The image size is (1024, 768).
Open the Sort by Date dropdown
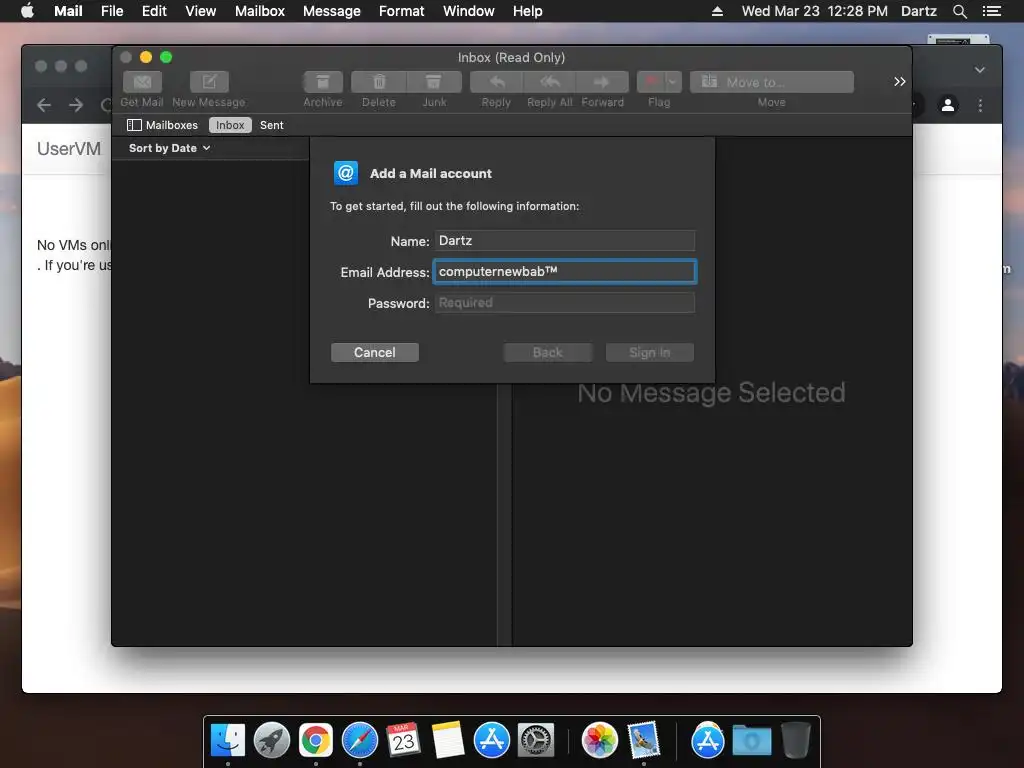[x=170, y=148]
